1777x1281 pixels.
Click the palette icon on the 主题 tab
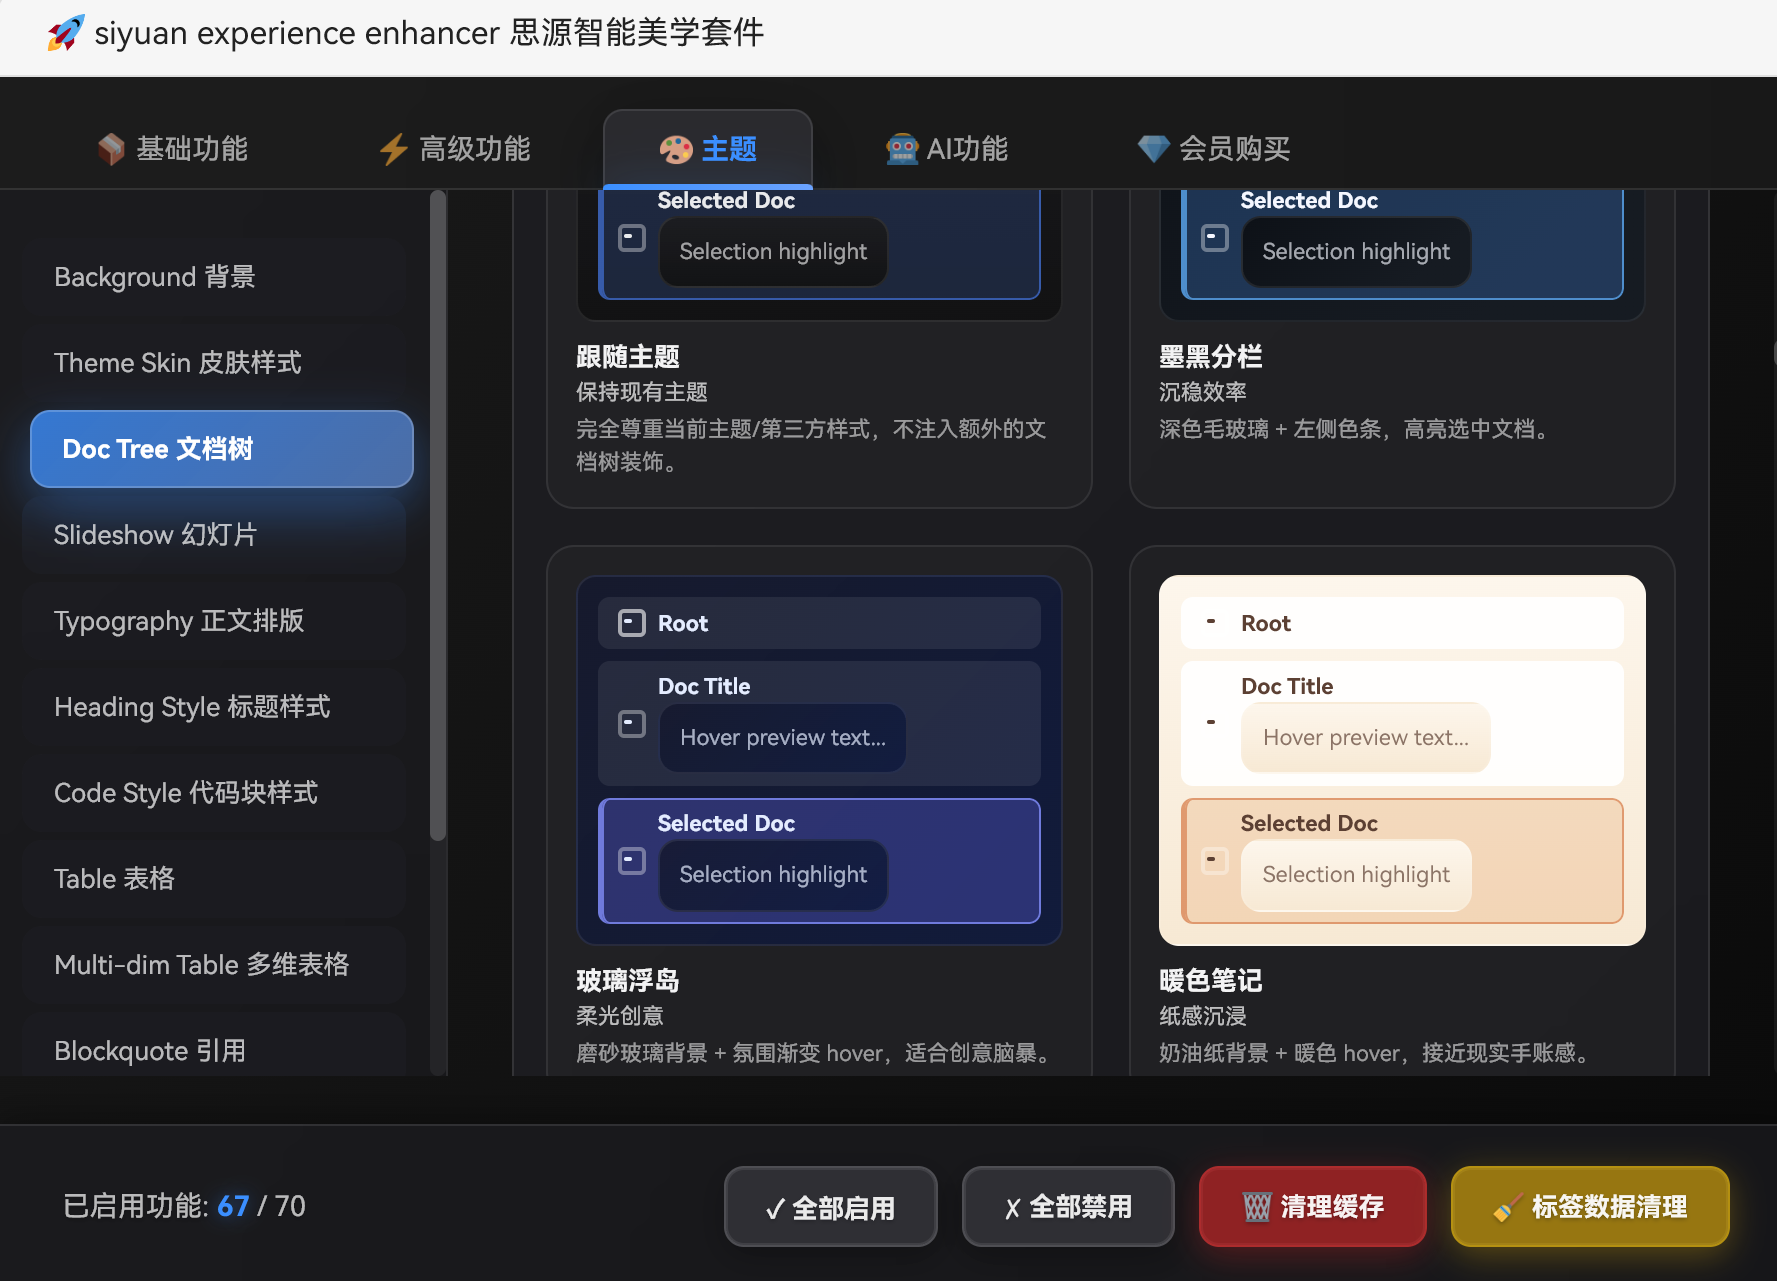click(676, 149)
